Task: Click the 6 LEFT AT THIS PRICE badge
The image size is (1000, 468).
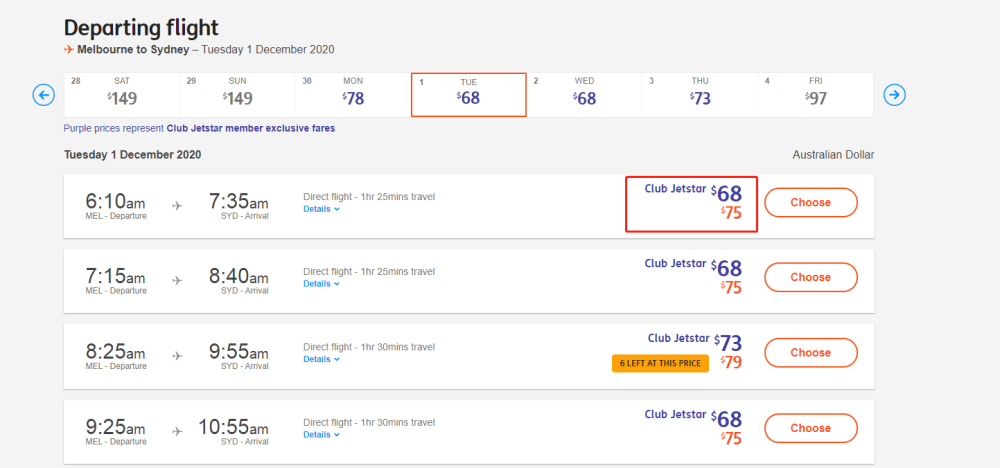Action: pos(660,363)
